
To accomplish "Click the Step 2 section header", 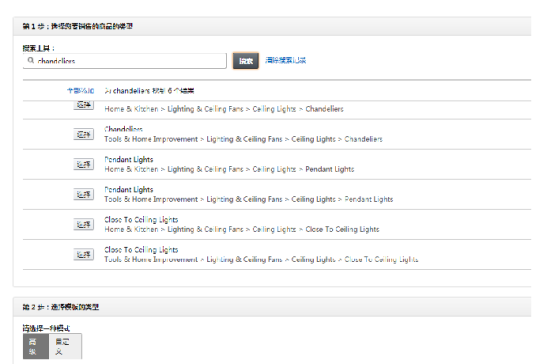I will pos(272,307).
